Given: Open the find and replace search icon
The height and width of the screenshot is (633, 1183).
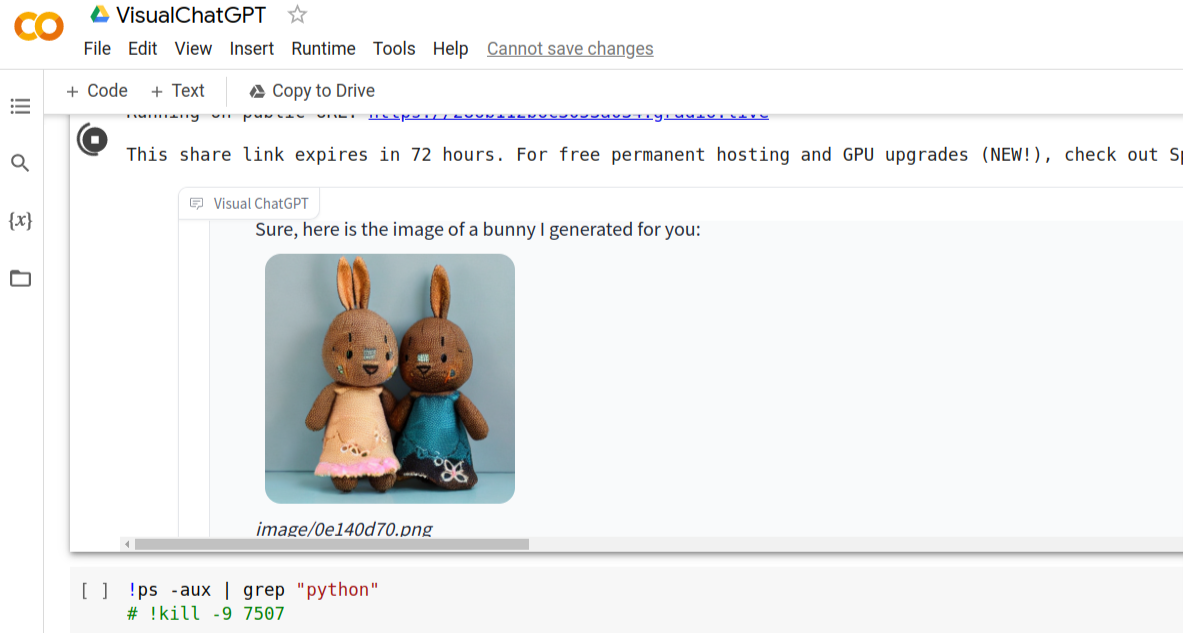Looking at the screenshot, I should [20, 163].
